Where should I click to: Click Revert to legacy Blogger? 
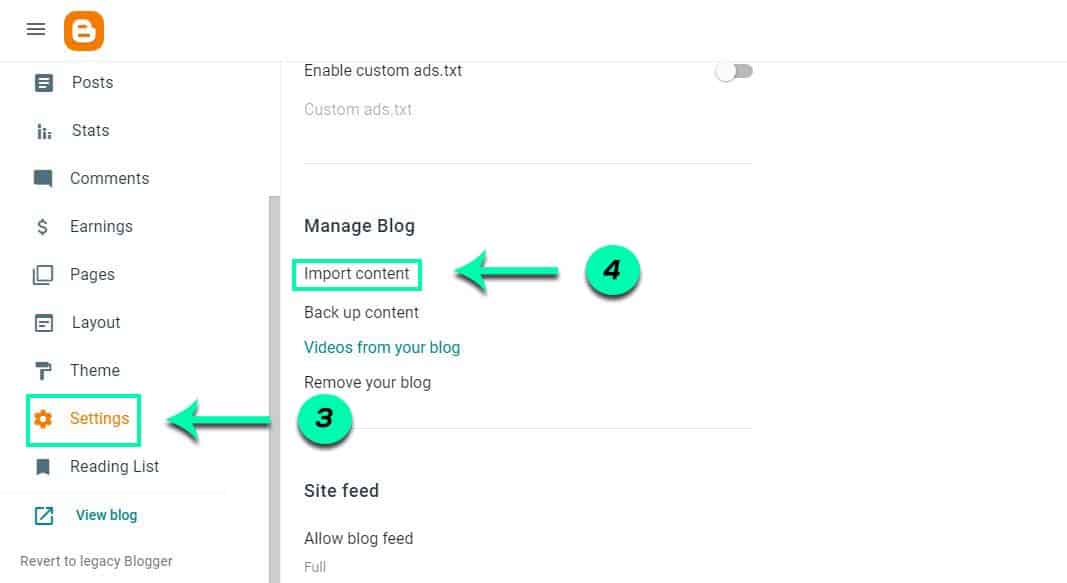(x=96, y=561)
